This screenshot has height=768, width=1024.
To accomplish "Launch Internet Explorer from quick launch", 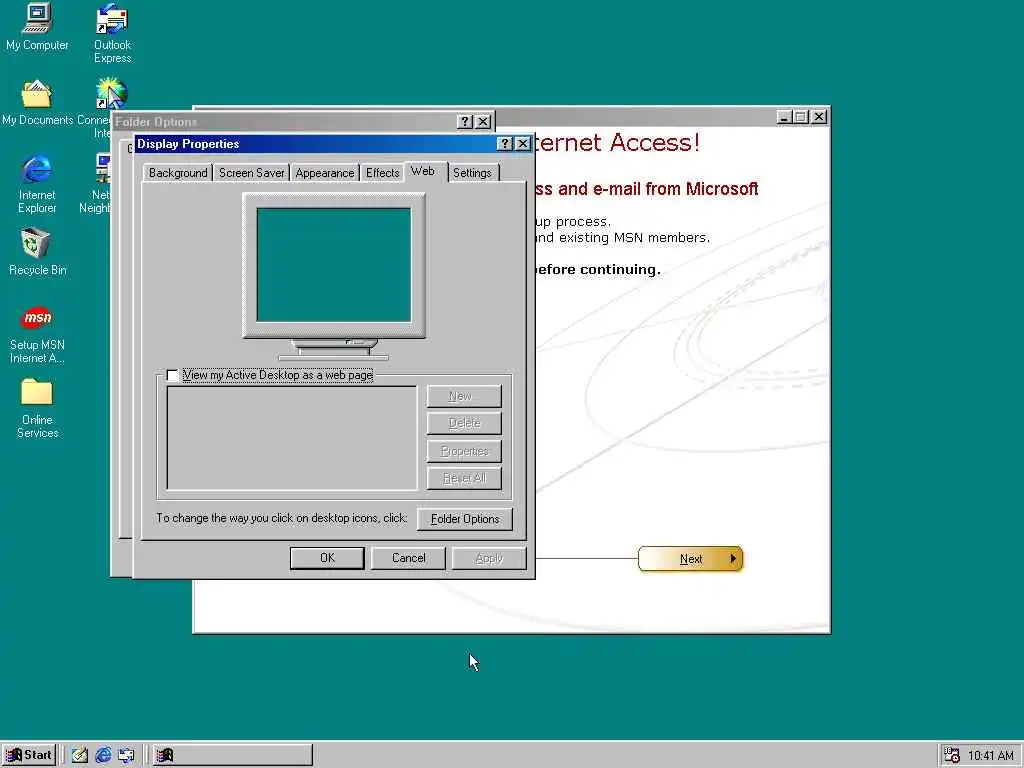I will [103, 755].
